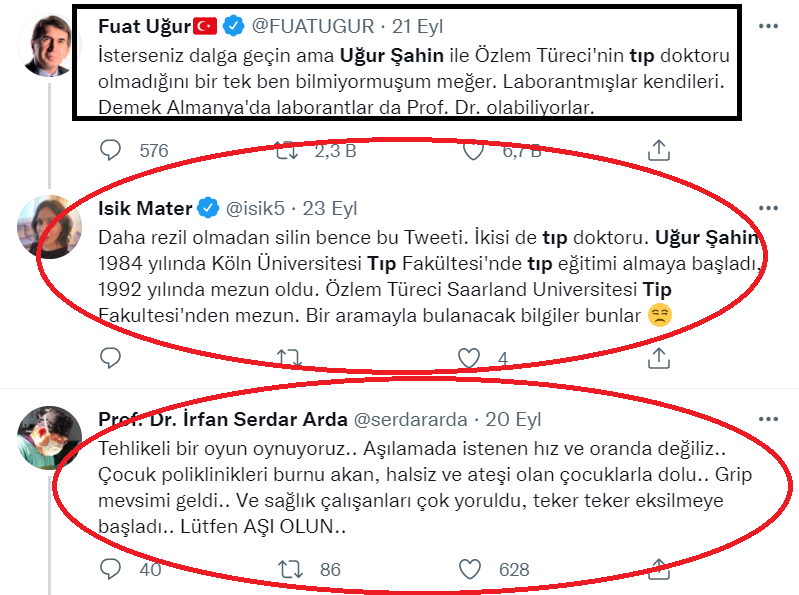Viewport: 799px width, 595px height.
Task: Reply to İrfan Serdar Arda's tweet
Action: click(x=111, y=569)
